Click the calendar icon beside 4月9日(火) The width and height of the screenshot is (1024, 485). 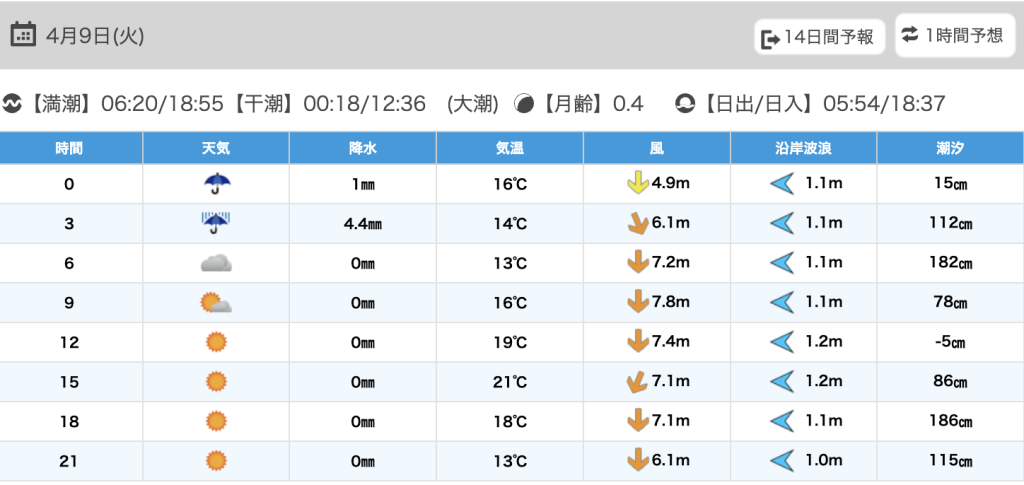click(24, 35)
